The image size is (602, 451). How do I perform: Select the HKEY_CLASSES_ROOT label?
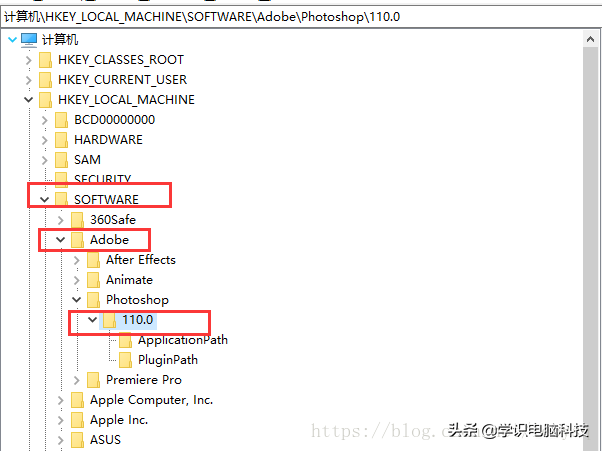point(121,60)
